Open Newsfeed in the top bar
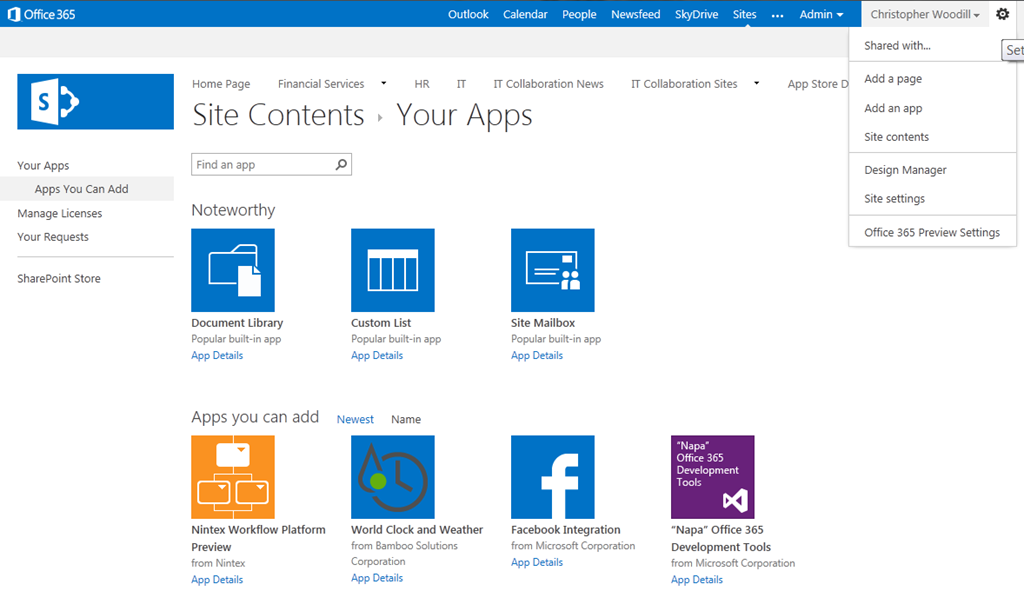This screenshot has width=1024, height=591. click(x=635, y=14)
